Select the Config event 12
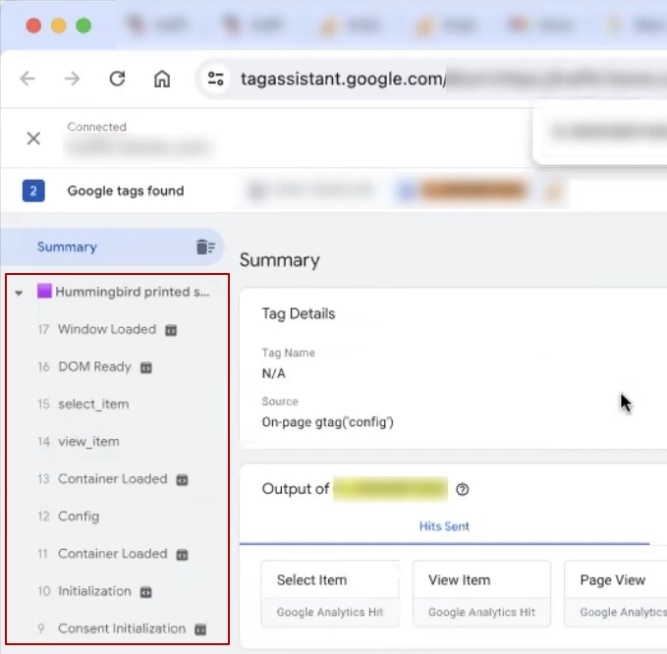The width and height of the screenshot is (667, 654). pyautogui.click(x=78, y=516)
